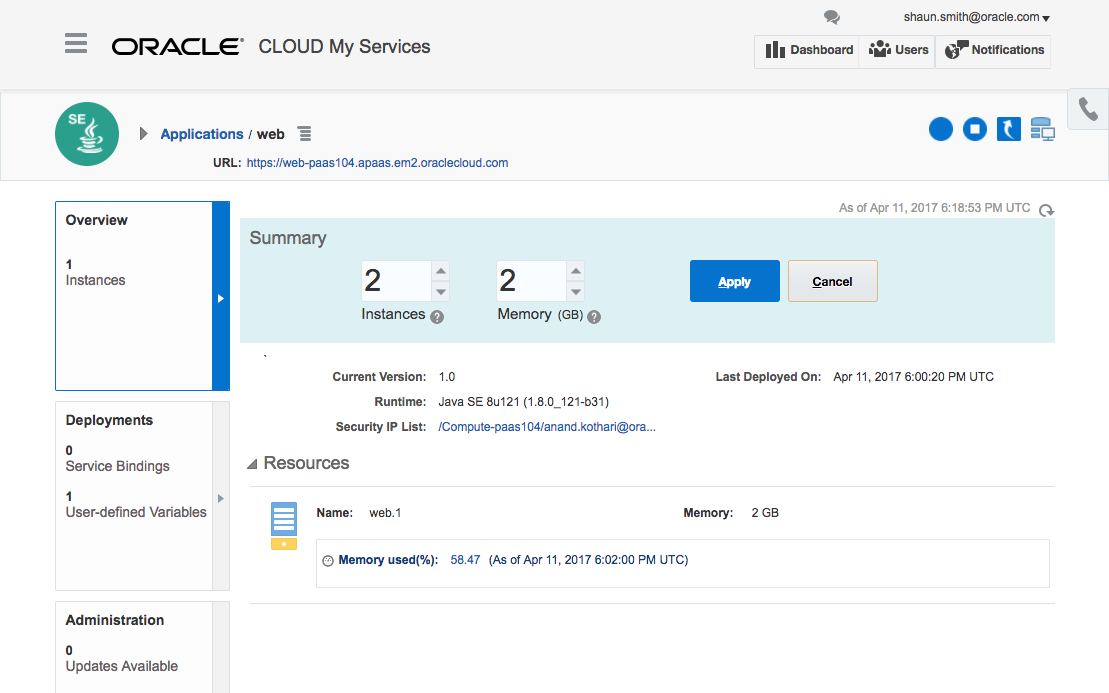Click the Current Version 1.0 value
Image resolution: width=1109 pixels, height=693 pixels.
click(446, 377)
